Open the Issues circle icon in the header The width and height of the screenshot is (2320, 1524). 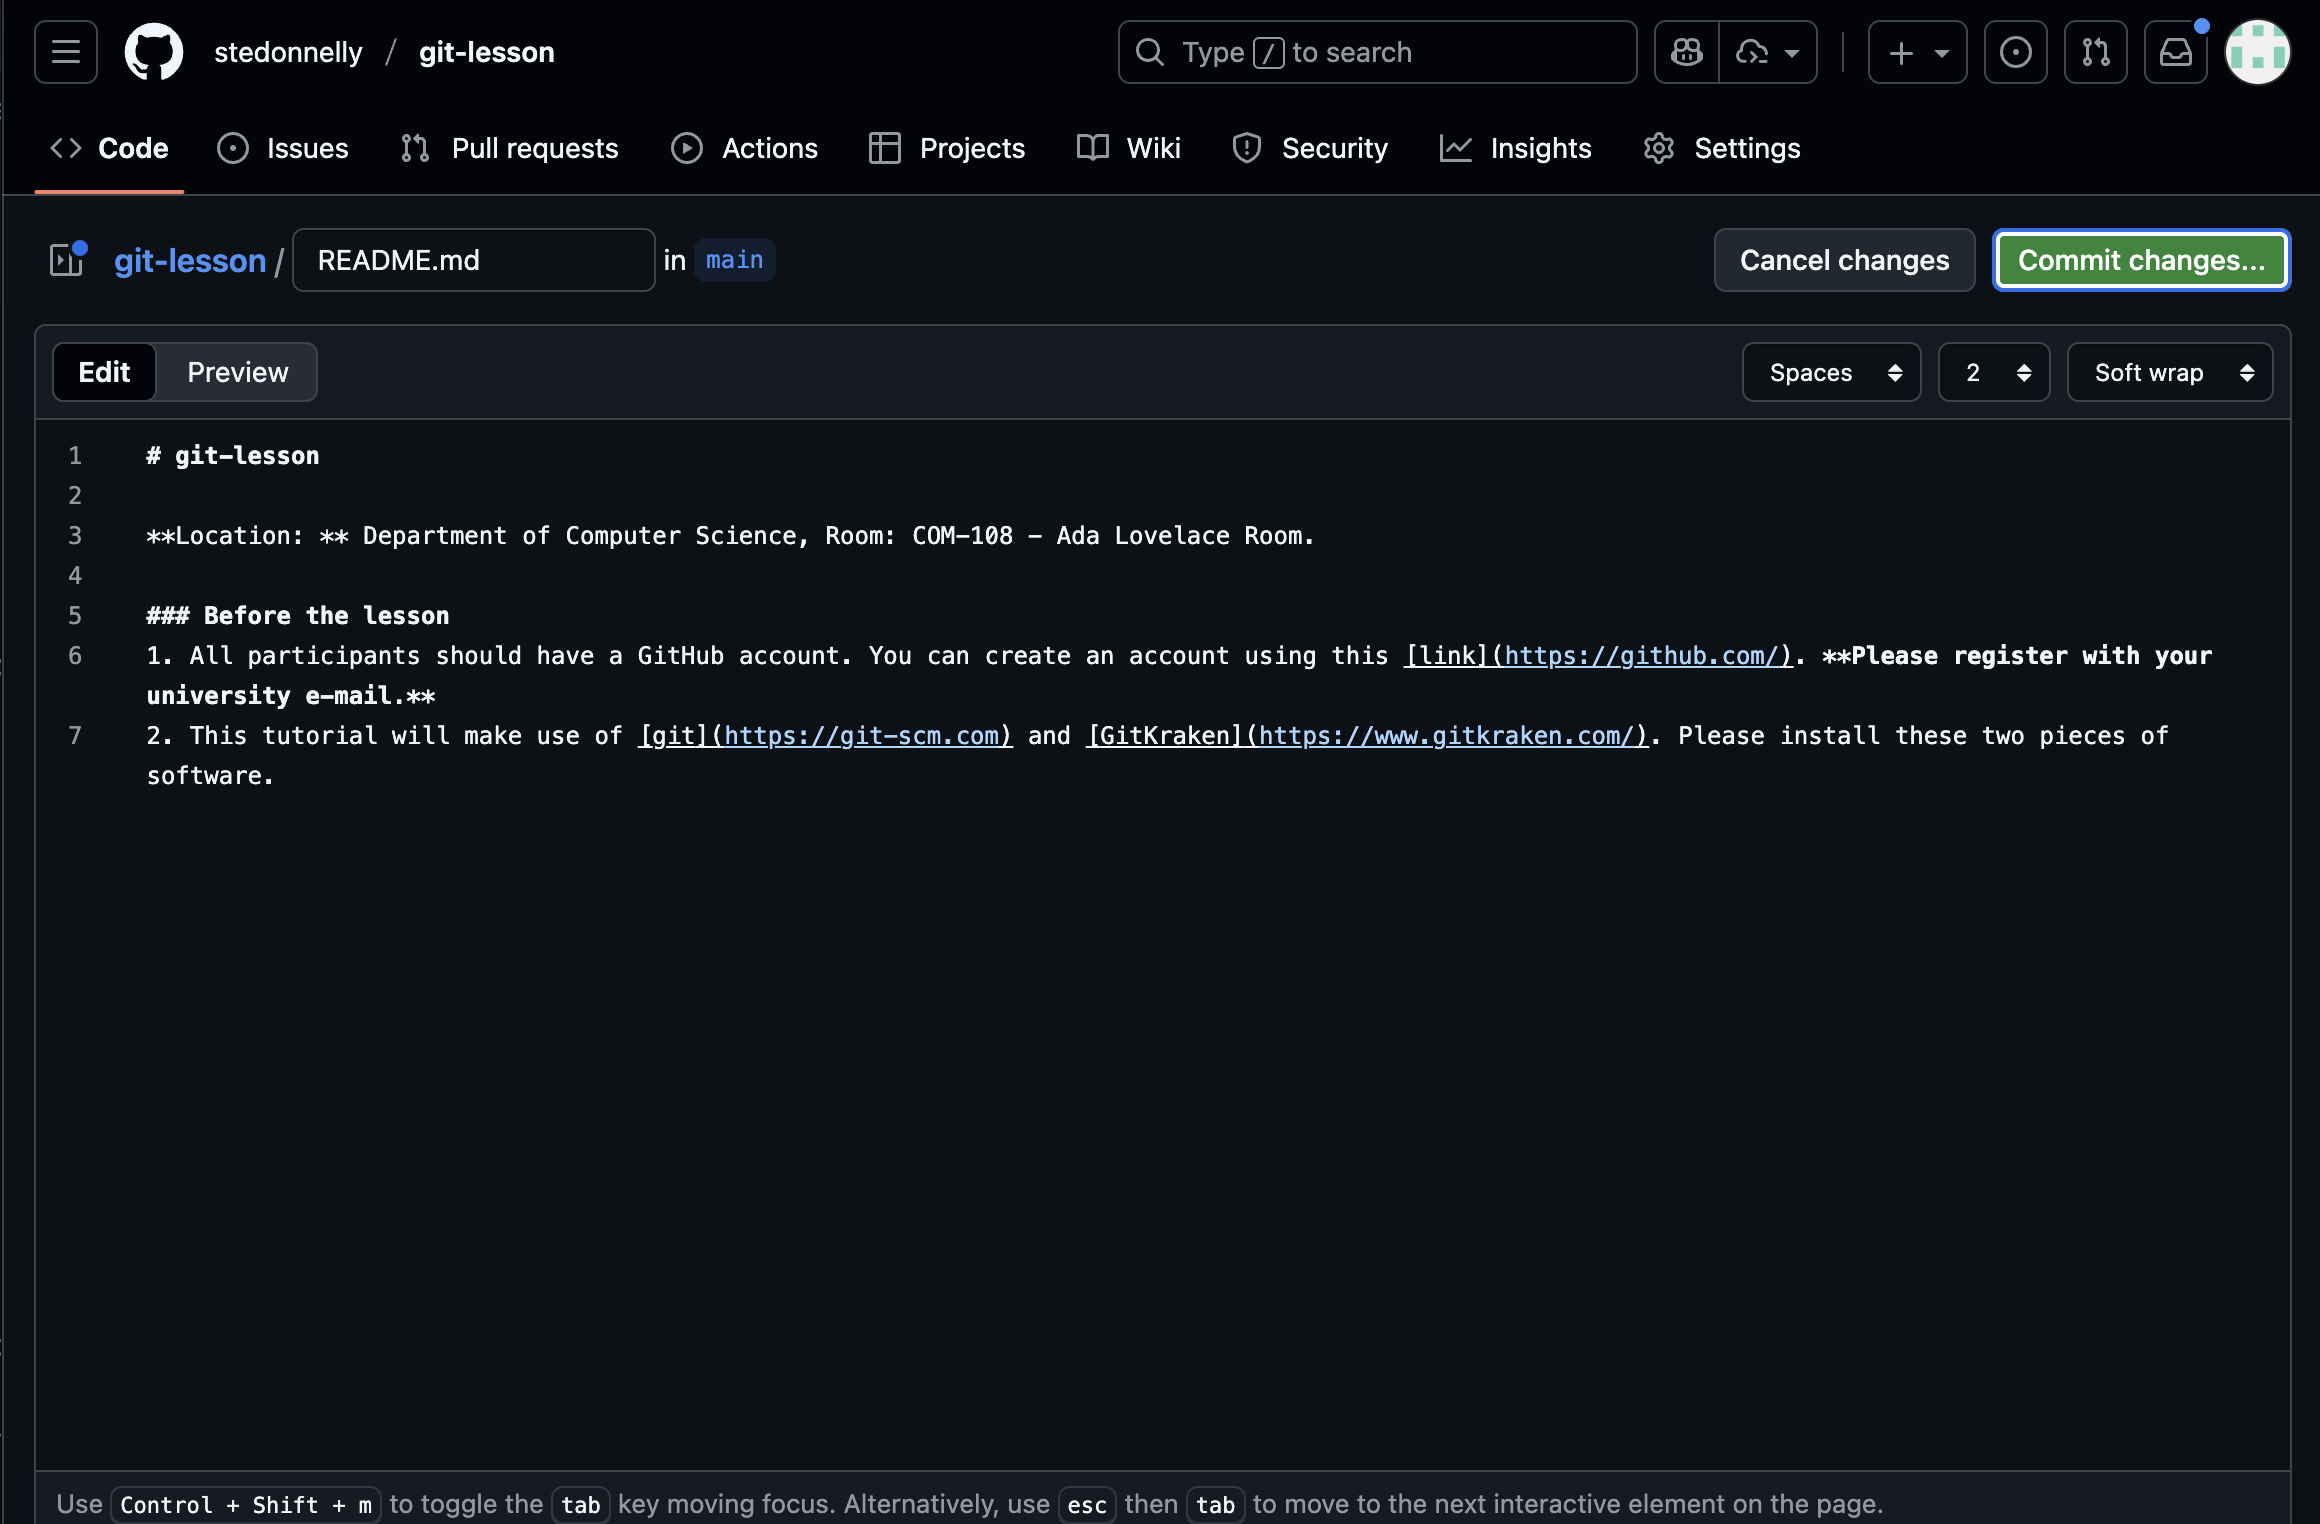pos(2015,52)
